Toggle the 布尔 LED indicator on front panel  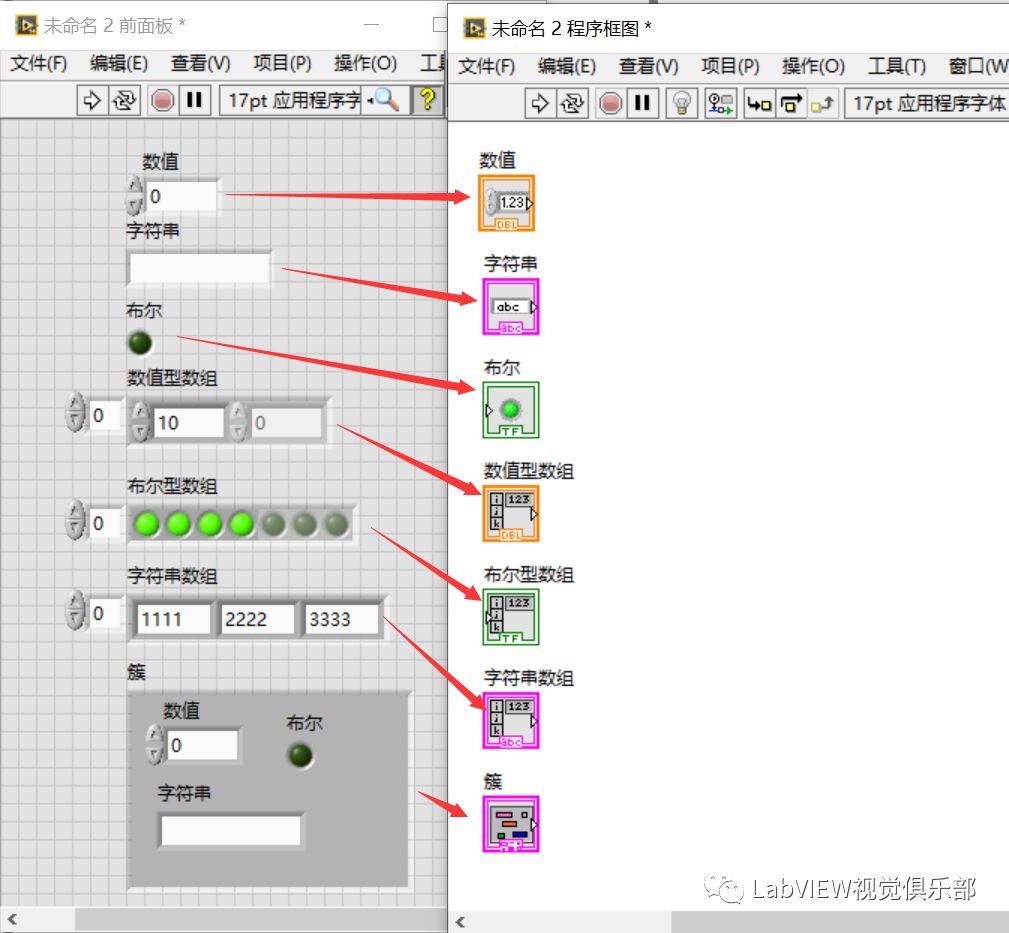tap(140, 343)
